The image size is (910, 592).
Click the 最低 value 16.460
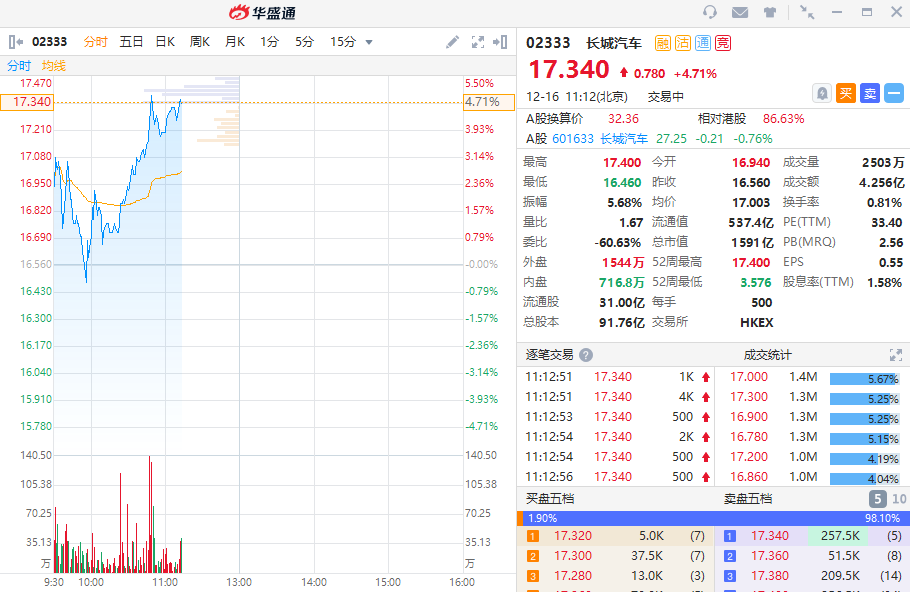(622, 183)
